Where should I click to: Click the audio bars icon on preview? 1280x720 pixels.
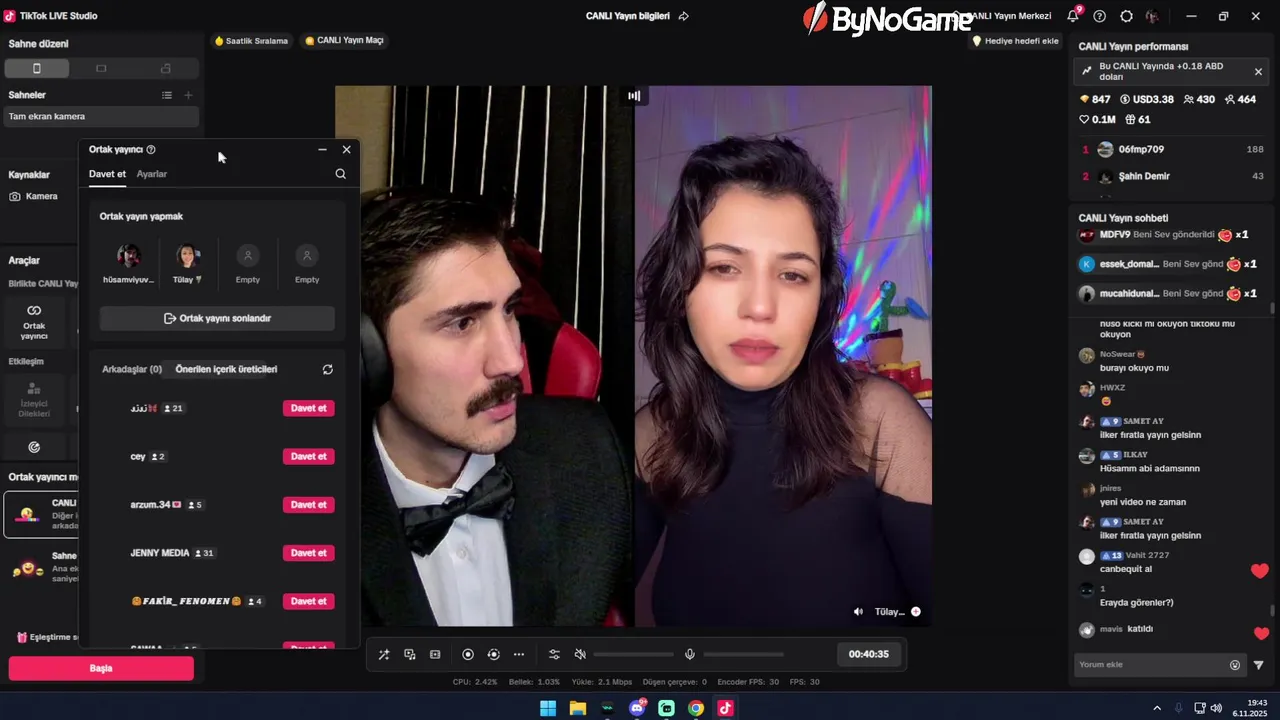[634, 96]
